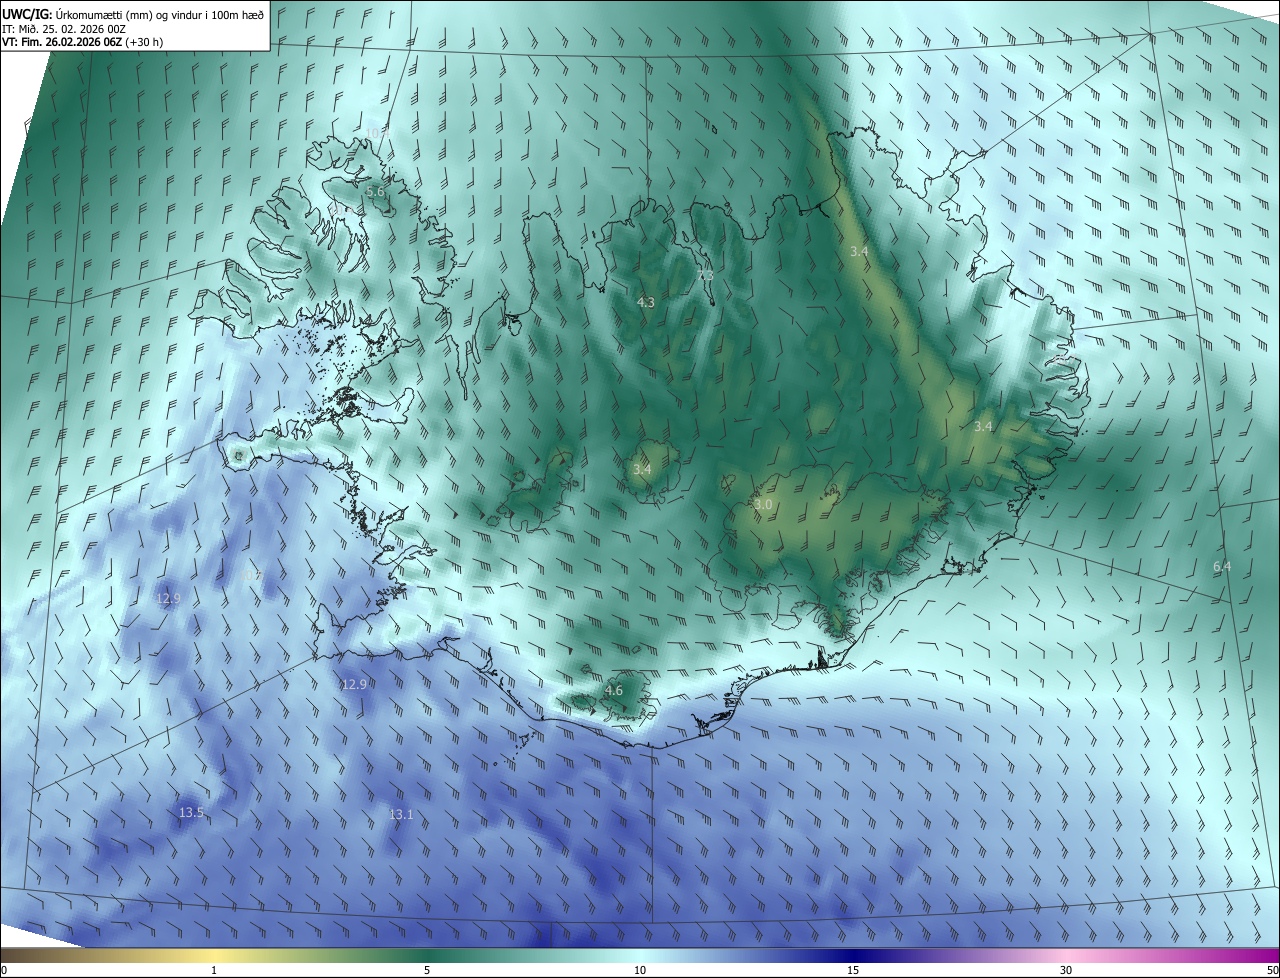Click the 10 tick on the color scale

click(640, 970)
